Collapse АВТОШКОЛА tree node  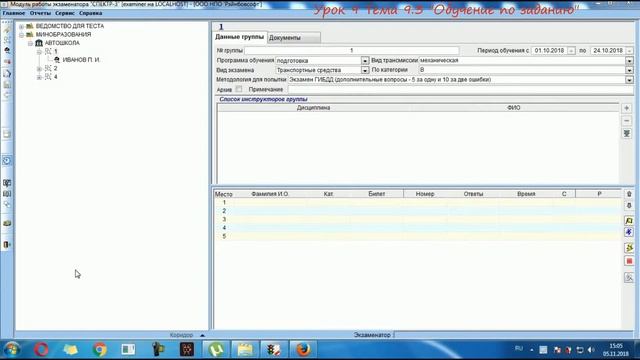pyautogui.click(x=30, y=43)
